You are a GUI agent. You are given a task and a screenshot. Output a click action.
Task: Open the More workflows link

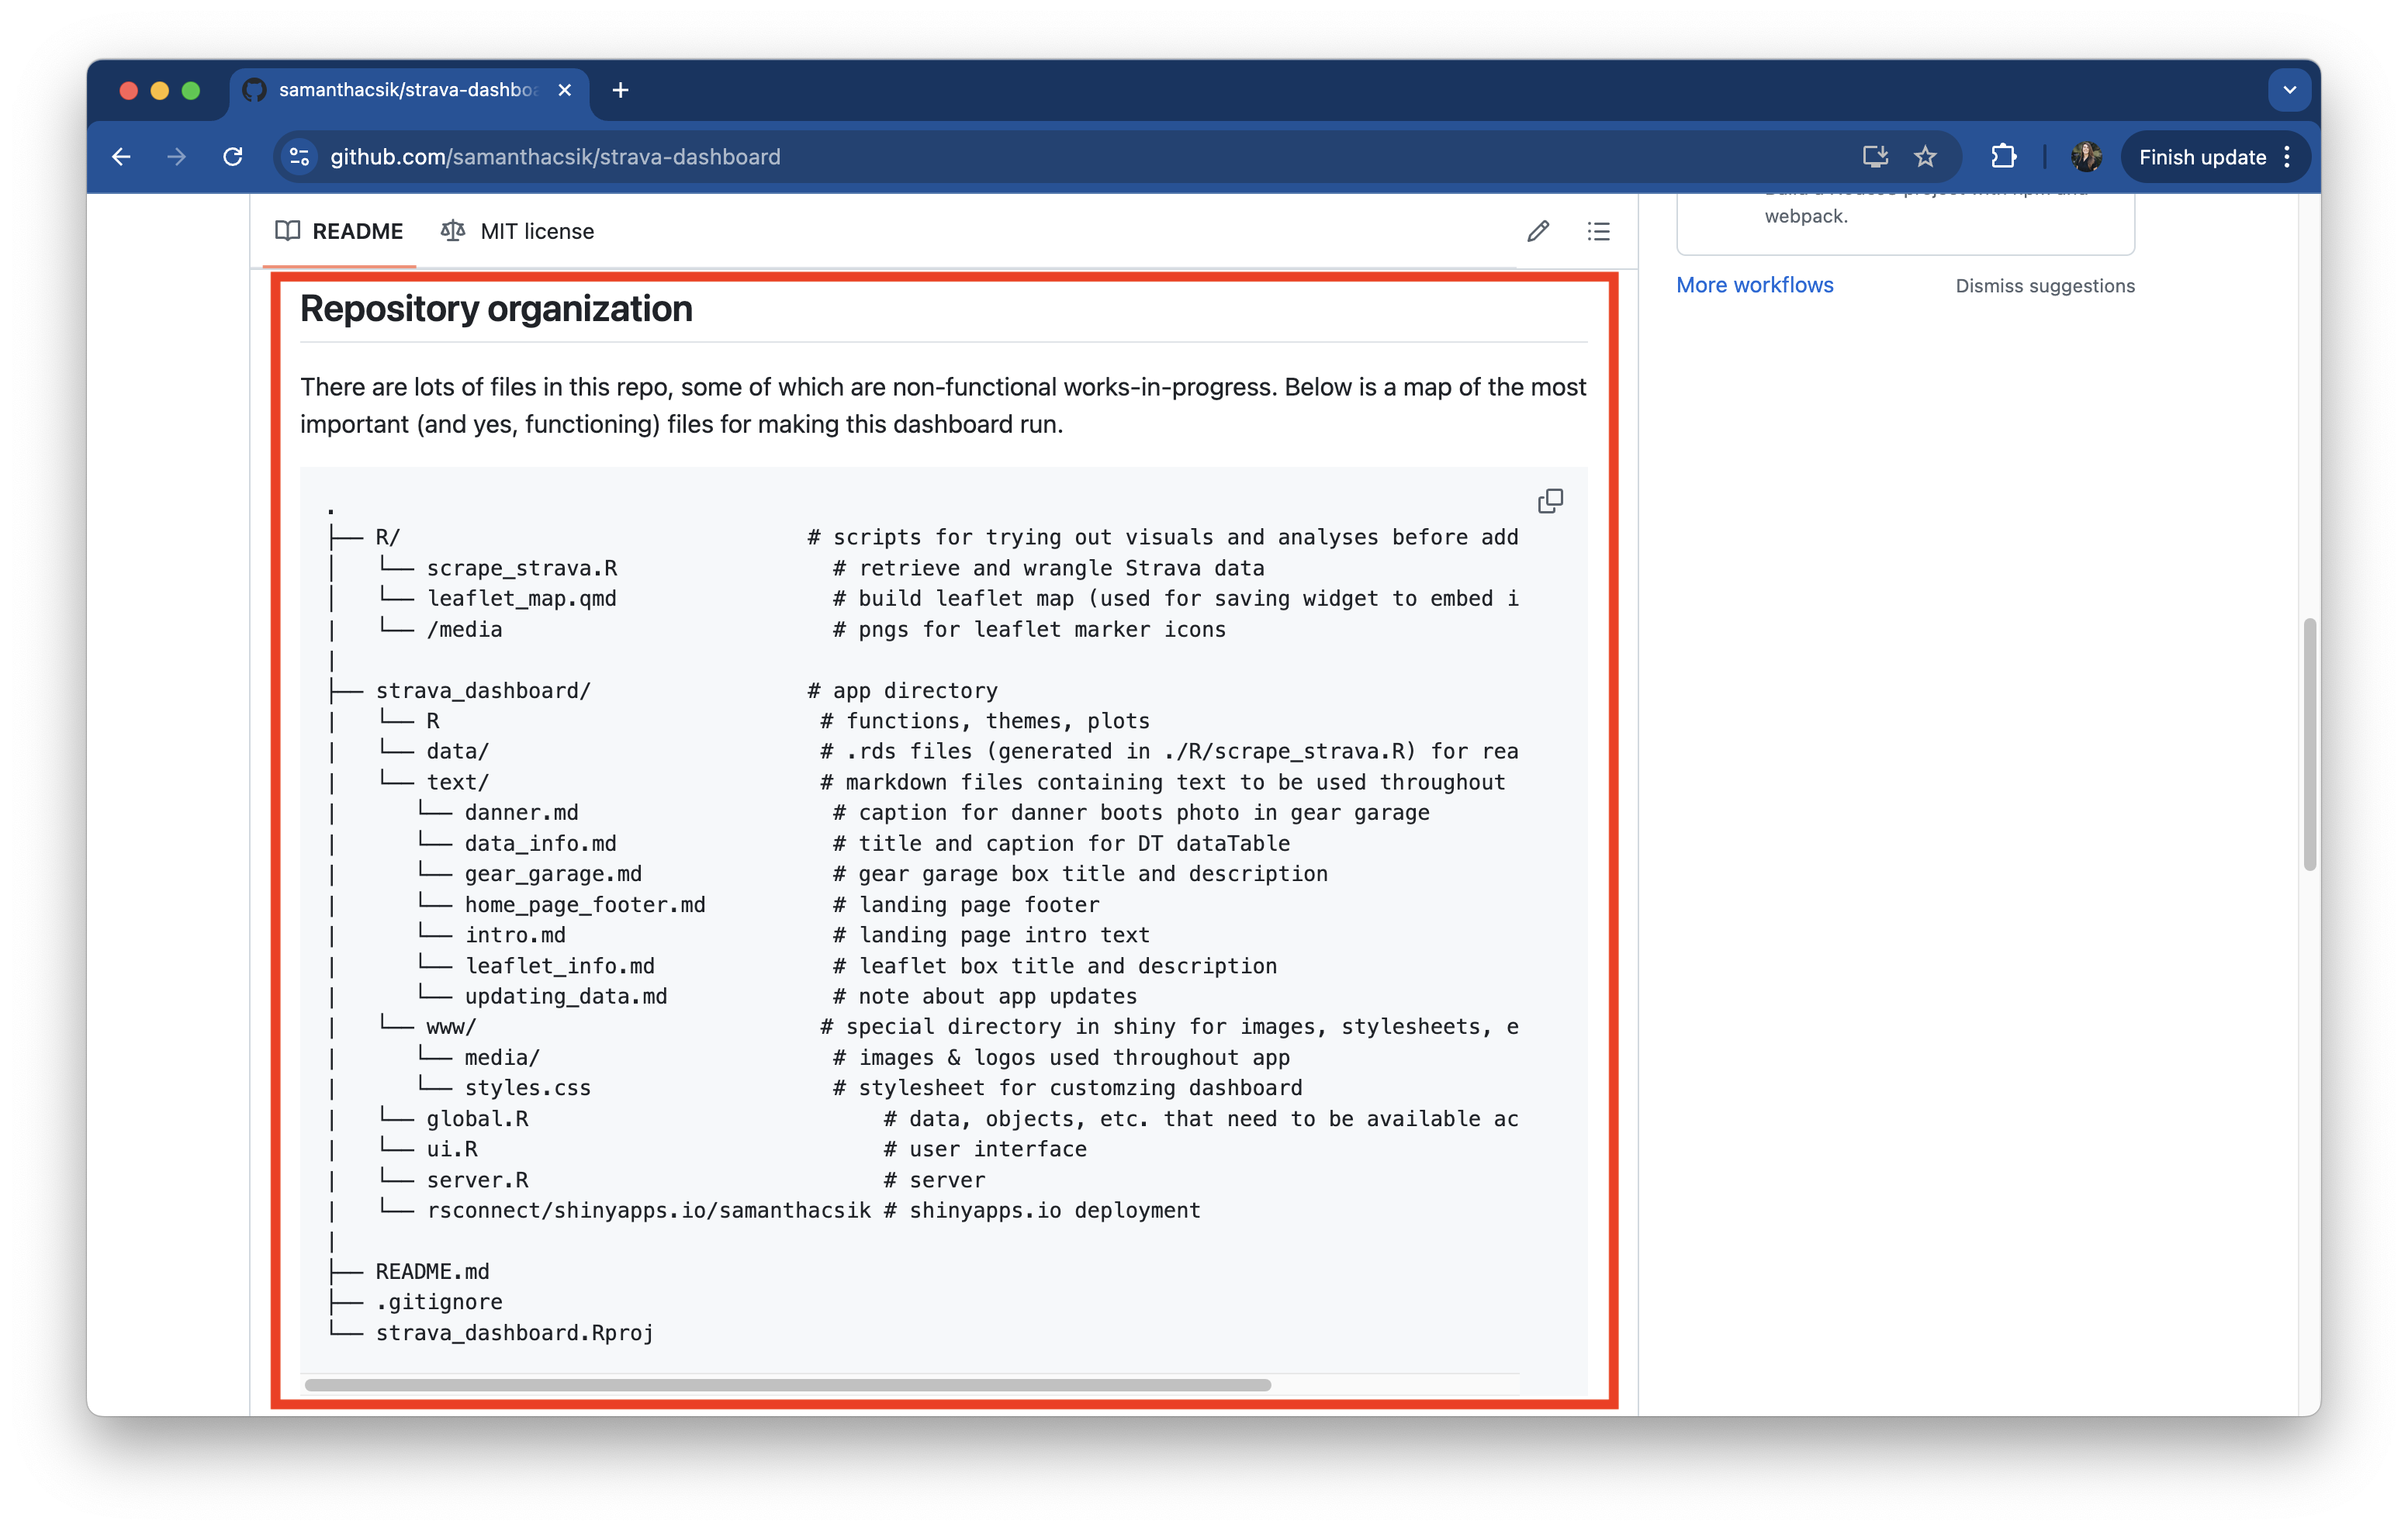pyautogui.click(x=1754, y=285)
